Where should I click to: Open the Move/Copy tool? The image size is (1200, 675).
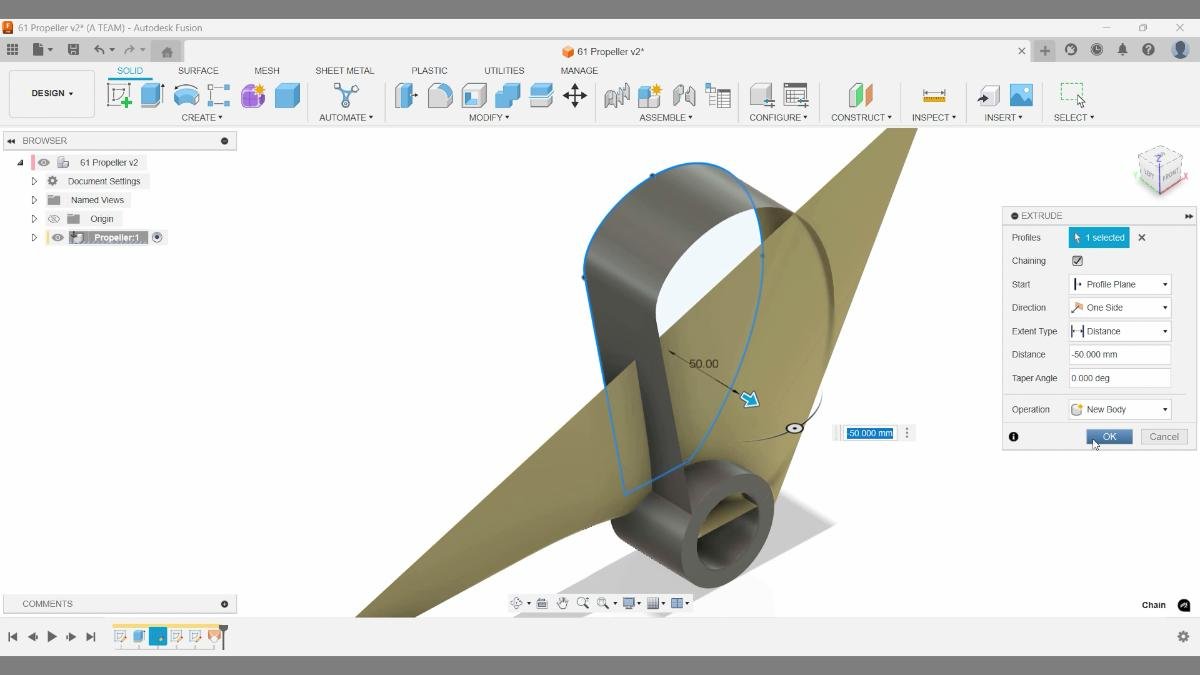coord(573,95)
